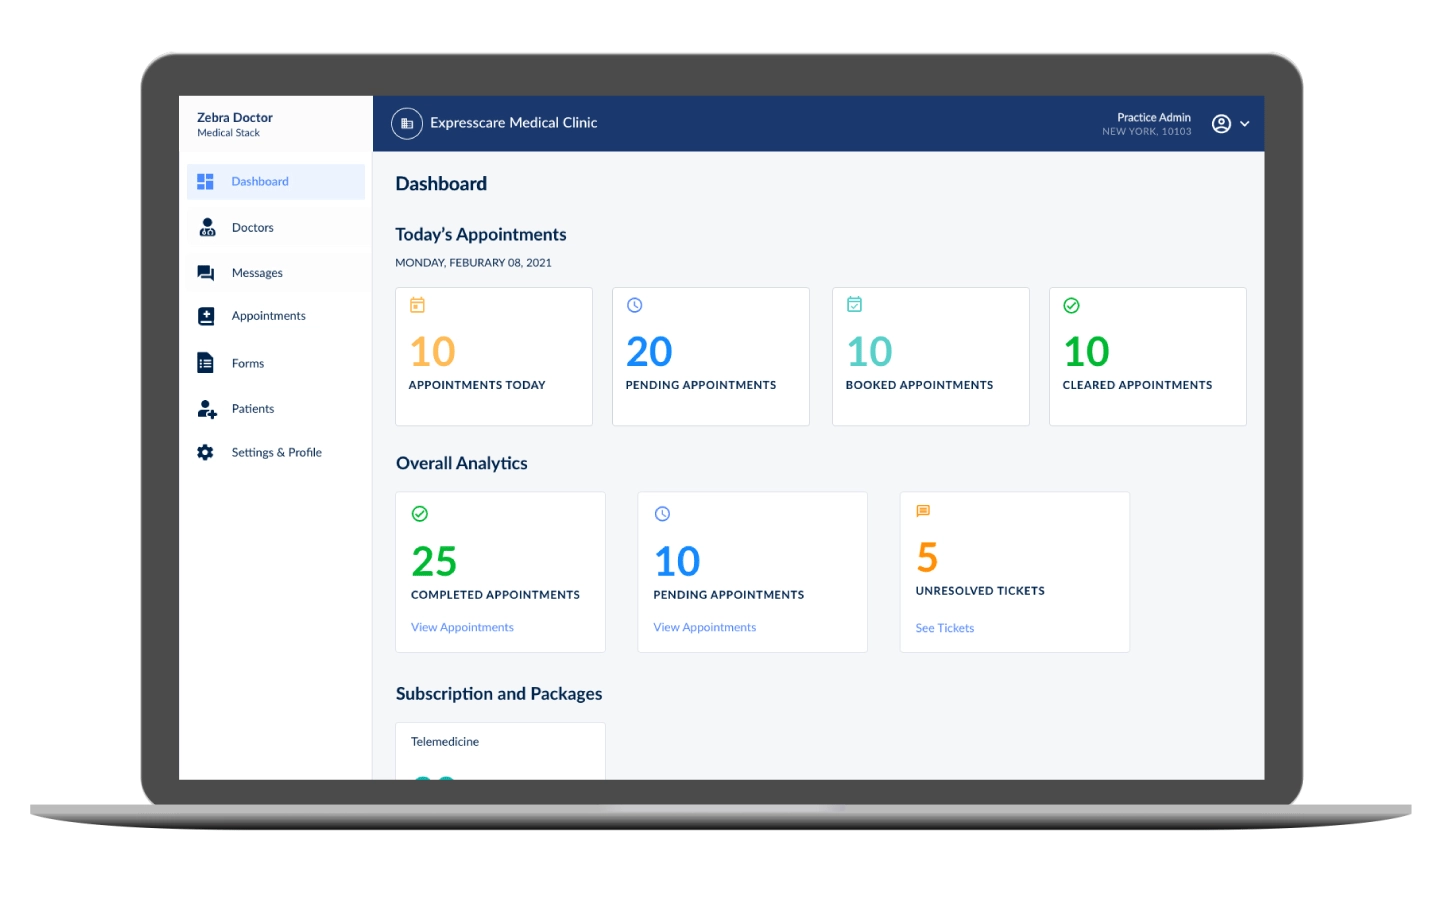Click the Appointments plus-book icon
The image size is (1440, 910).
(206, 316)
